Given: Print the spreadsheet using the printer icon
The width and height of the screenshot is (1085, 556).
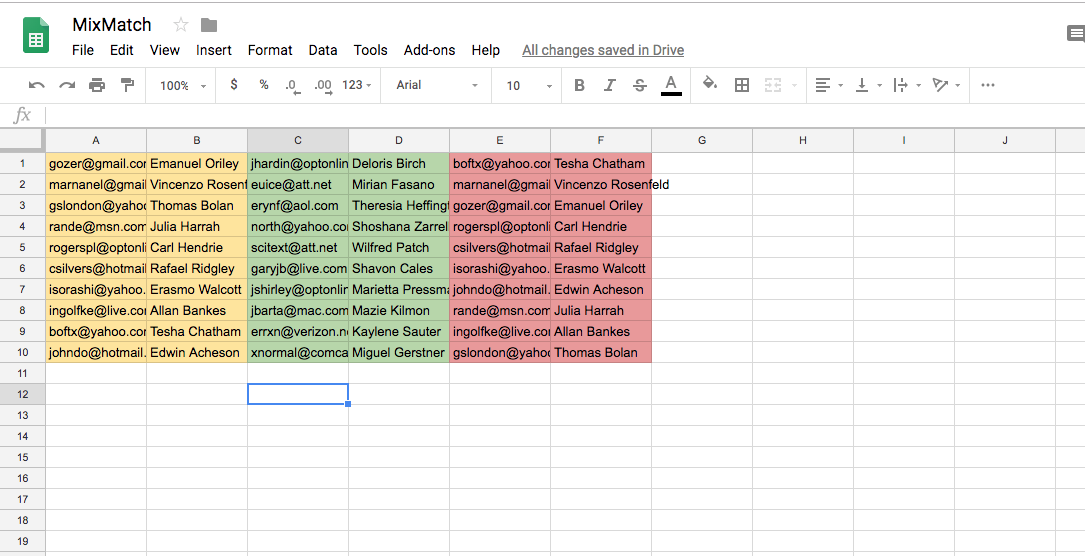Looking at the screenshot, I should coord(97,86).
